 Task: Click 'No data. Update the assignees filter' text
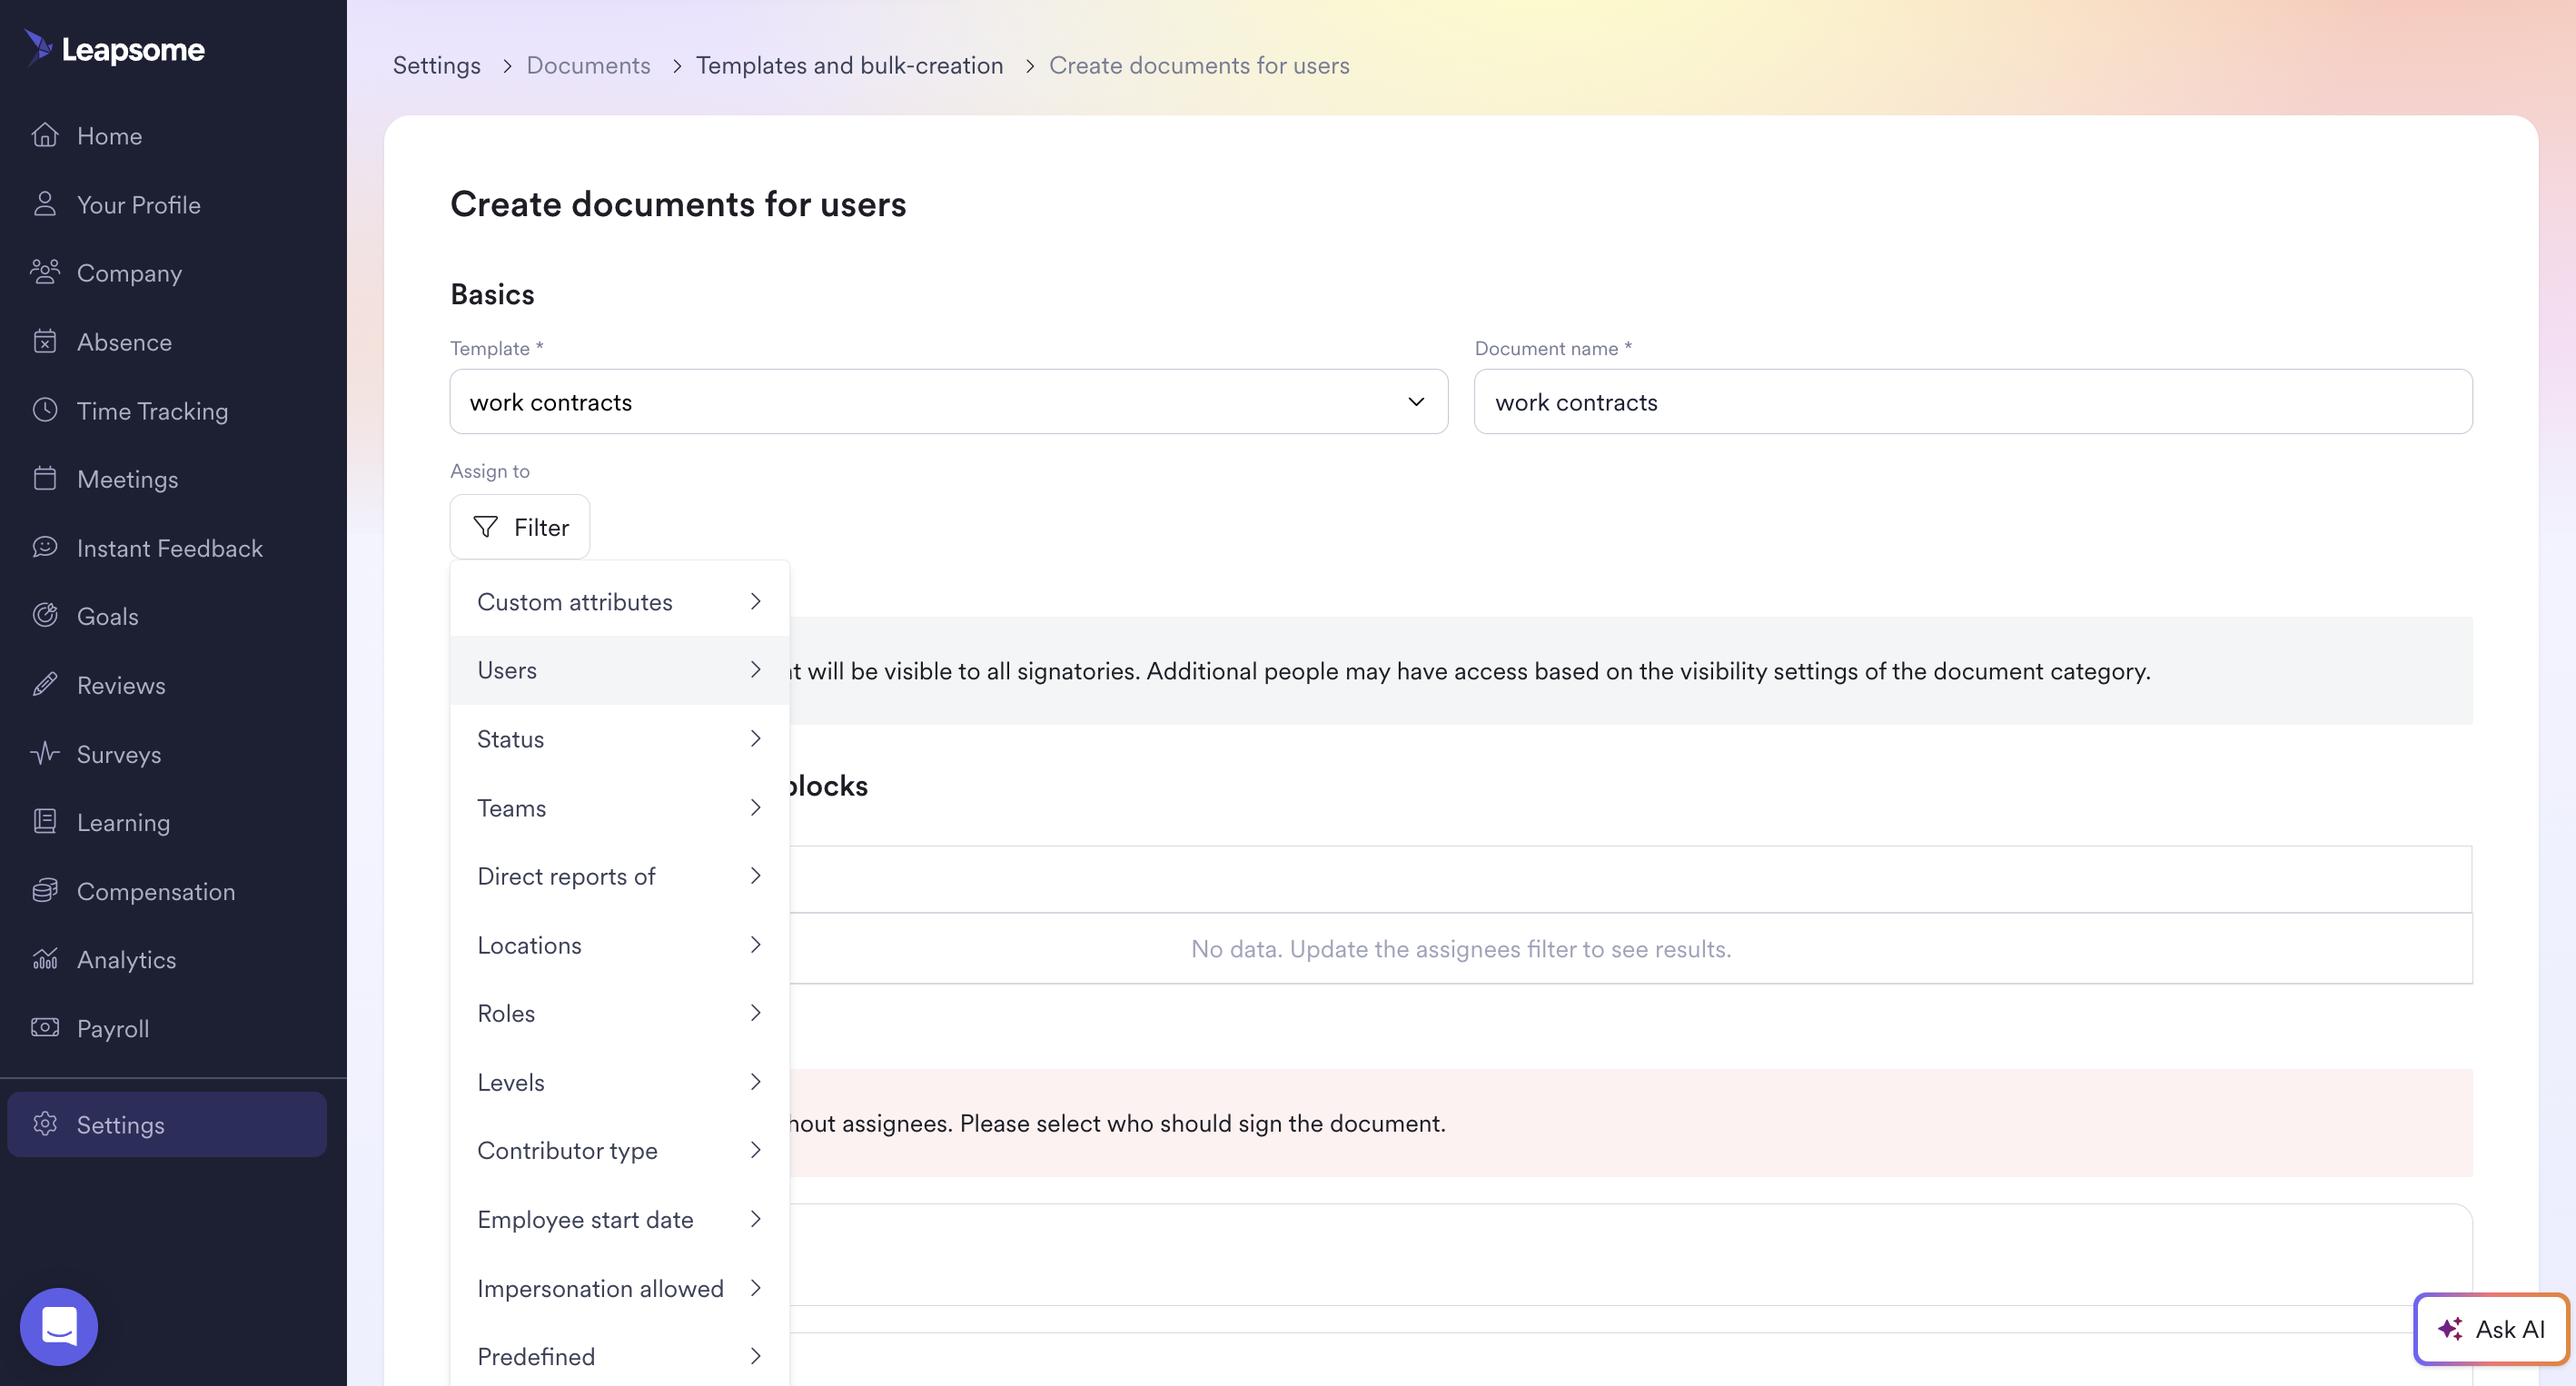tap(1460, 948)
